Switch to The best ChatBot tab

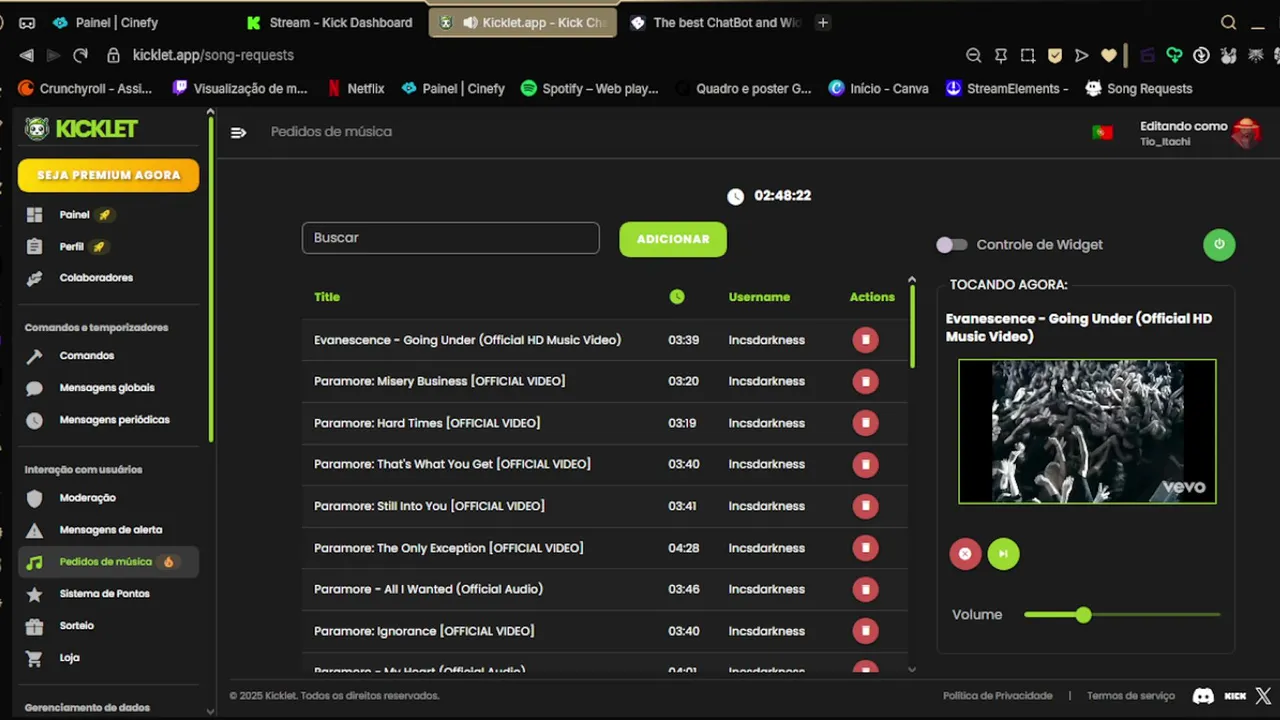(x=716, y=22)
